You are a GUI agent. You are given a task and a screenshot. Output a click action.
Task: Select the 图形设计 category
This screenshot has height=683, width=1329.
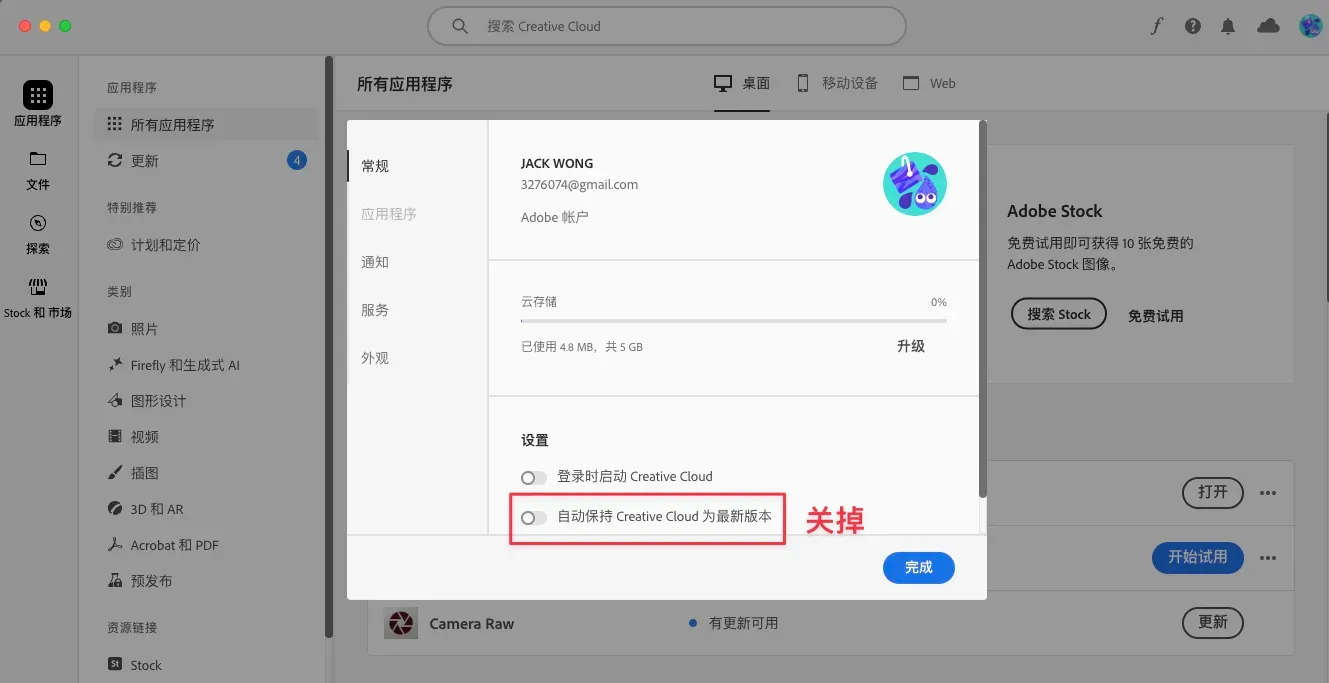click(x=146, y=401)
